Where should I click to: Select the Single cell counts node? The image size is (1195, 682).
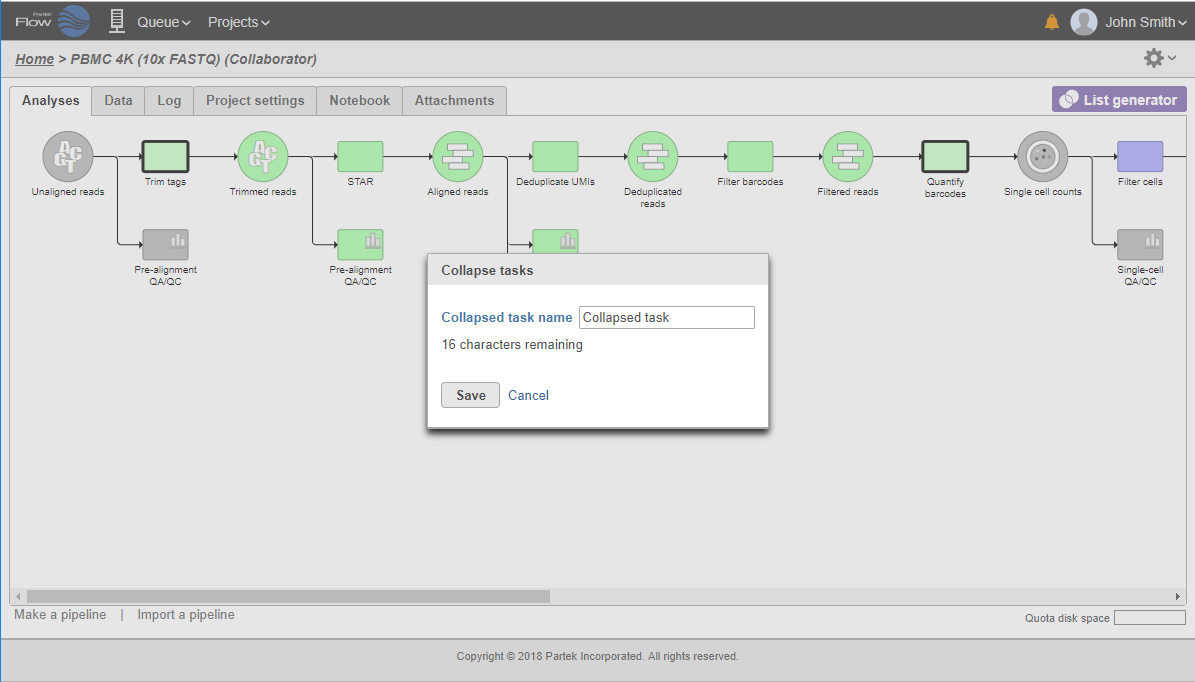coord(1043,157)
